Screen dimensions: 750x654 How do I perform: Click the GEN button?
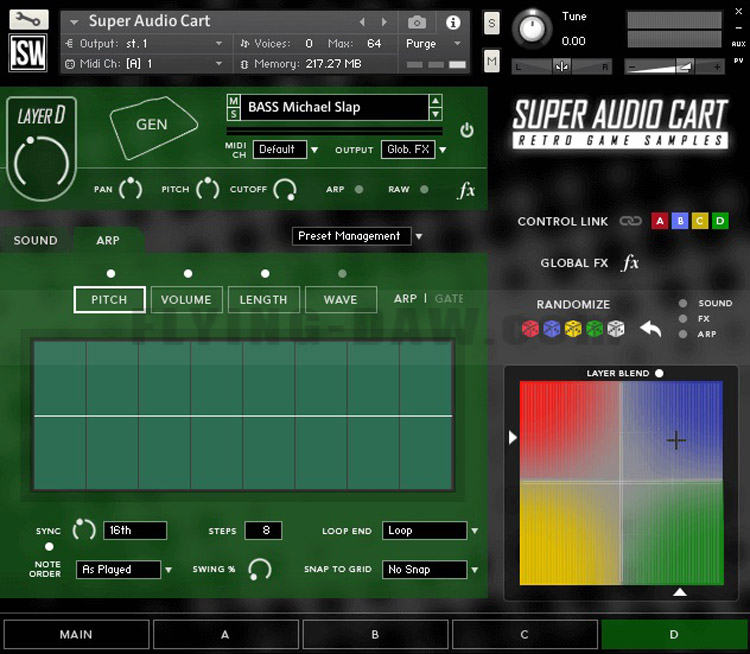pos(152,125)
